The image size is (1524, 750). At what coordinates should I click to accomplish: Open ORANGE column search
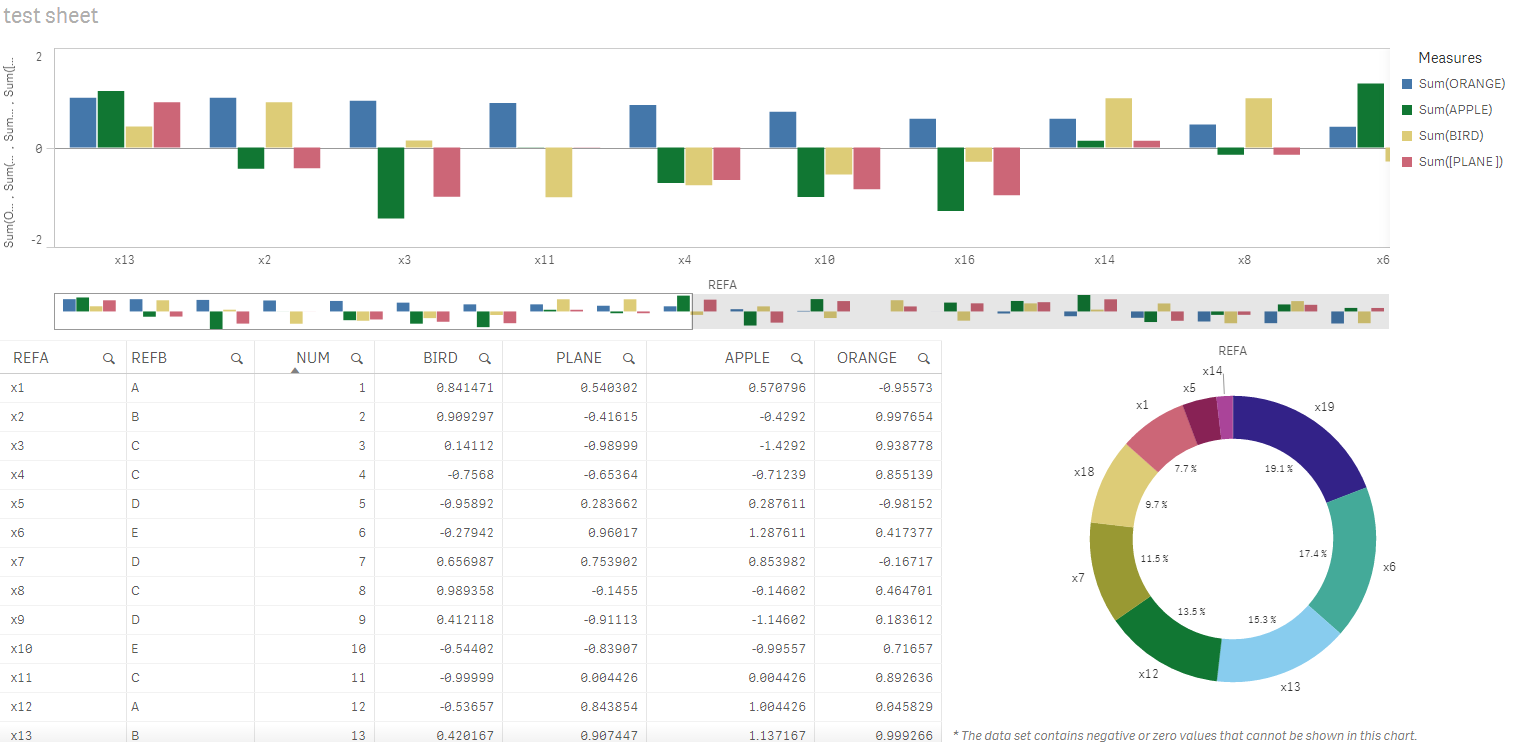924,358
